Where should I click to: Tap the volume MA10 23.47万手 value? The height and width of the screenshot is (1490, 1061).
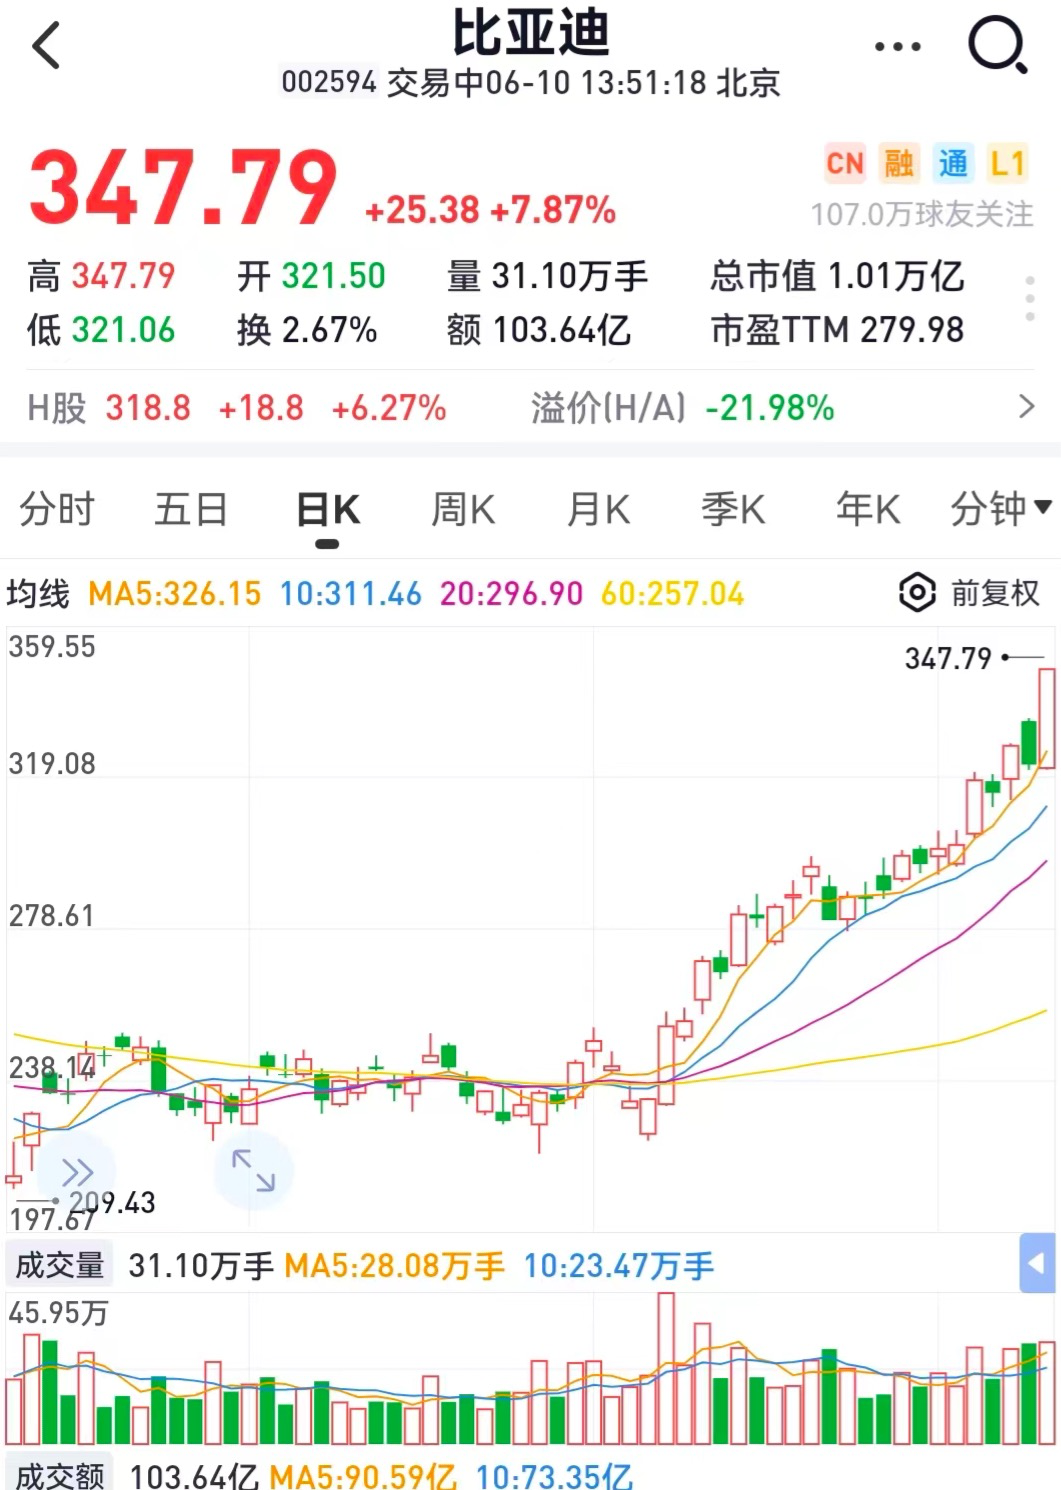pyautogui.click(x=619, y=1266)
